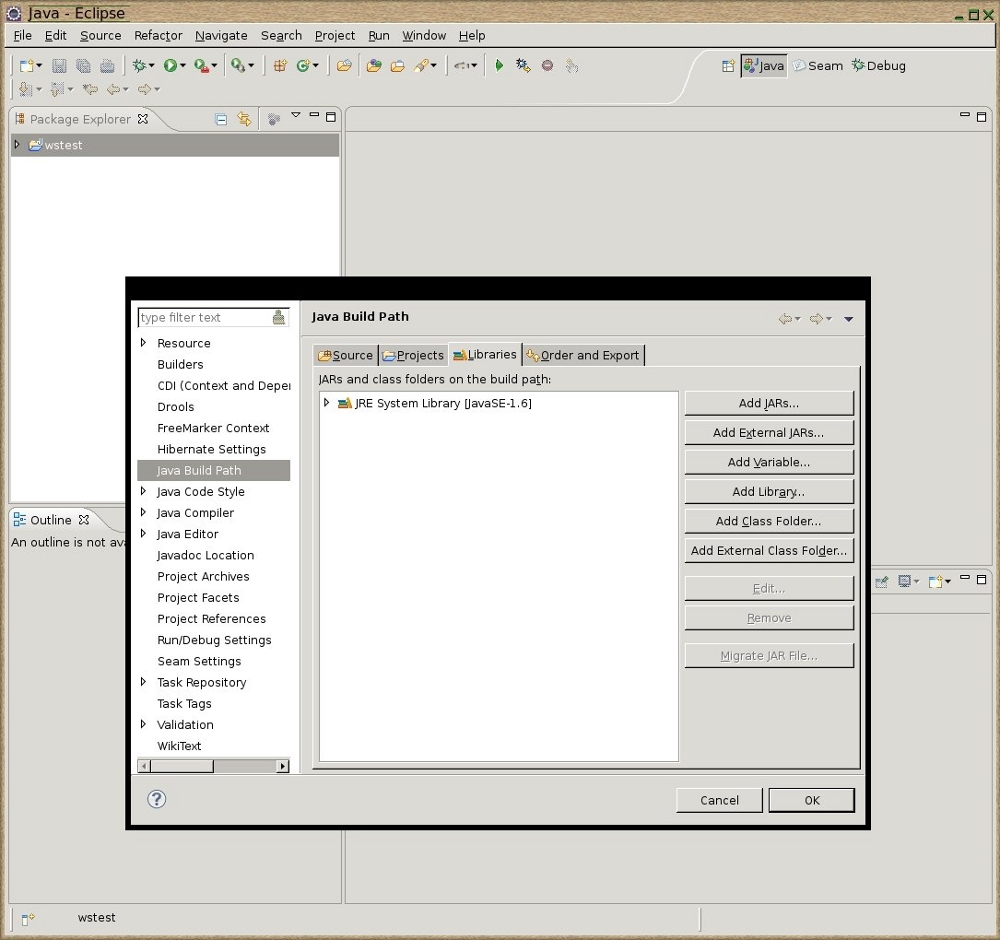
Task: Switch to the Order and Export tab
Action: click(x=583, y=355)
